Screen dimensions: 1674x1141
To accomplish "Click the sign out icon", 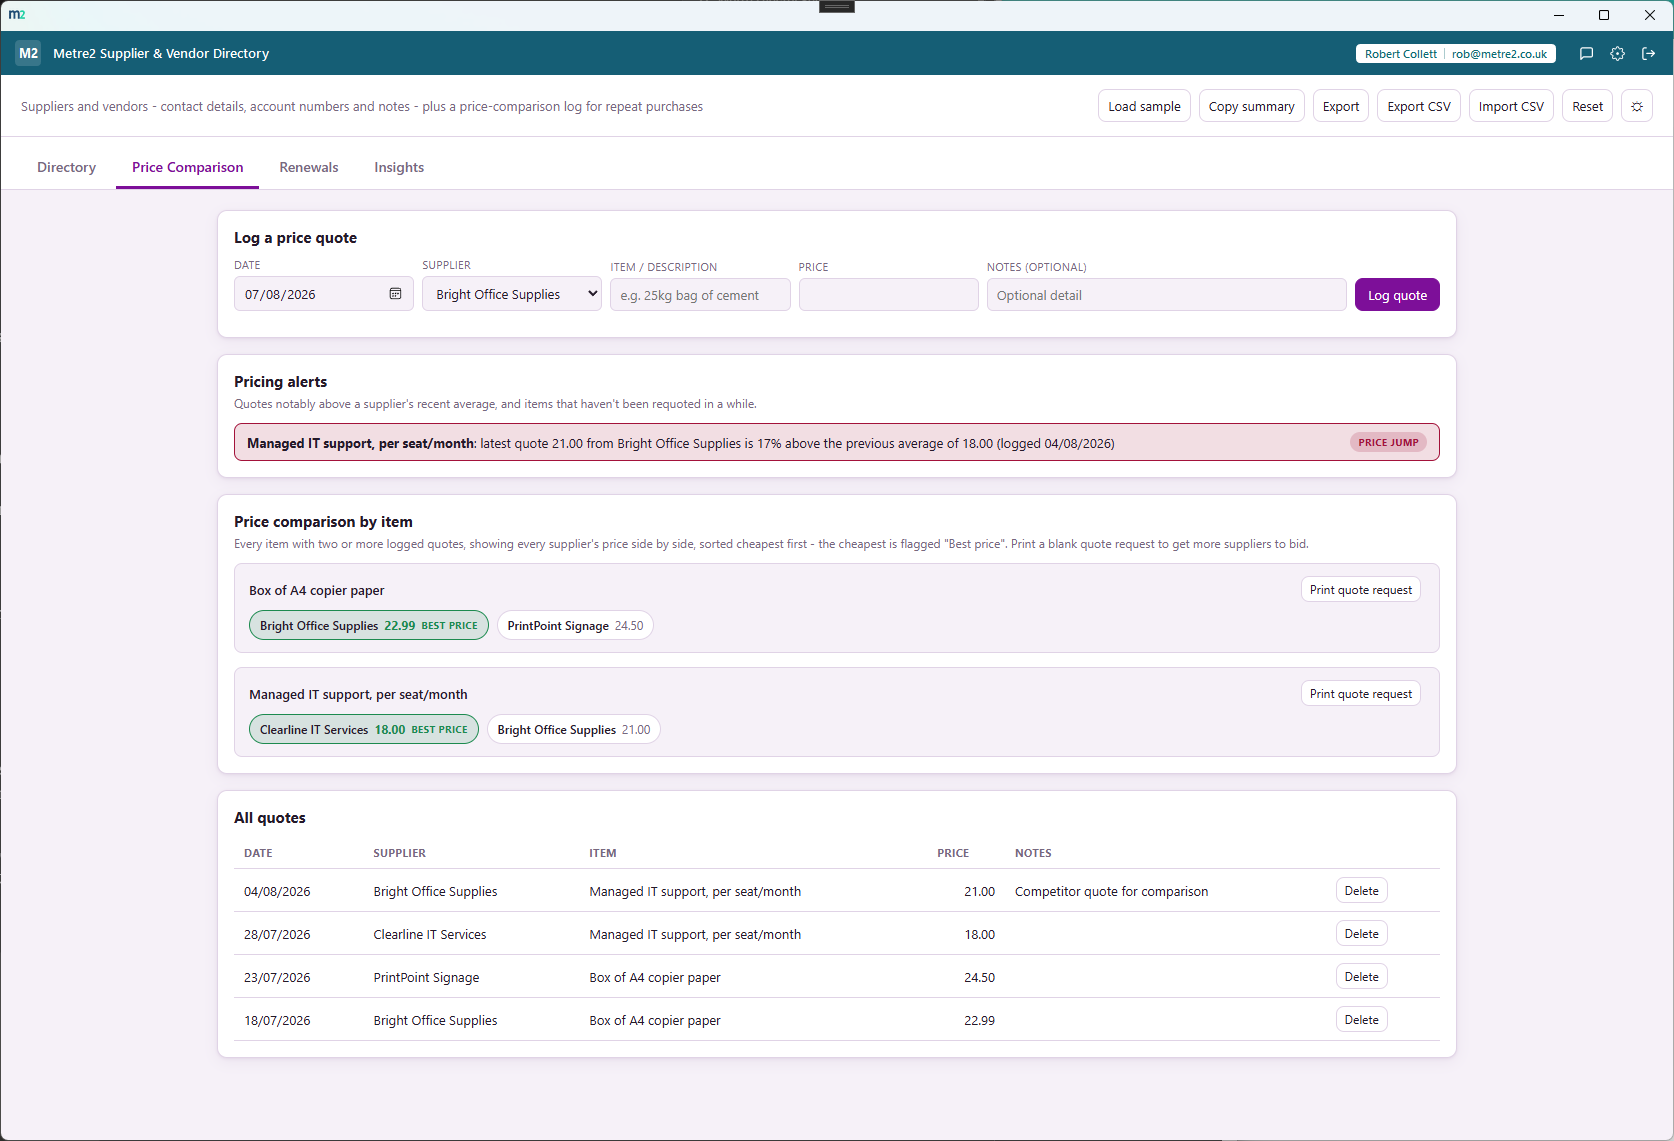I will pyautogui.click(x=1648, y=54).
